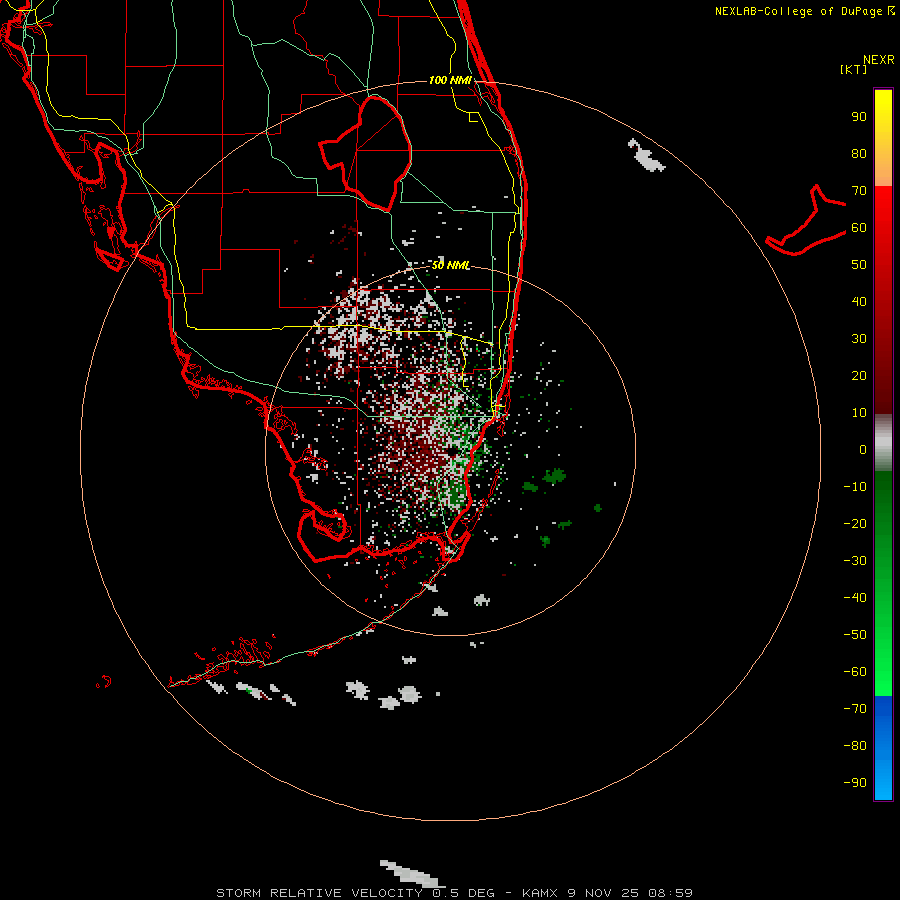Click the KT units label above the scale

[x=854, y=69]
